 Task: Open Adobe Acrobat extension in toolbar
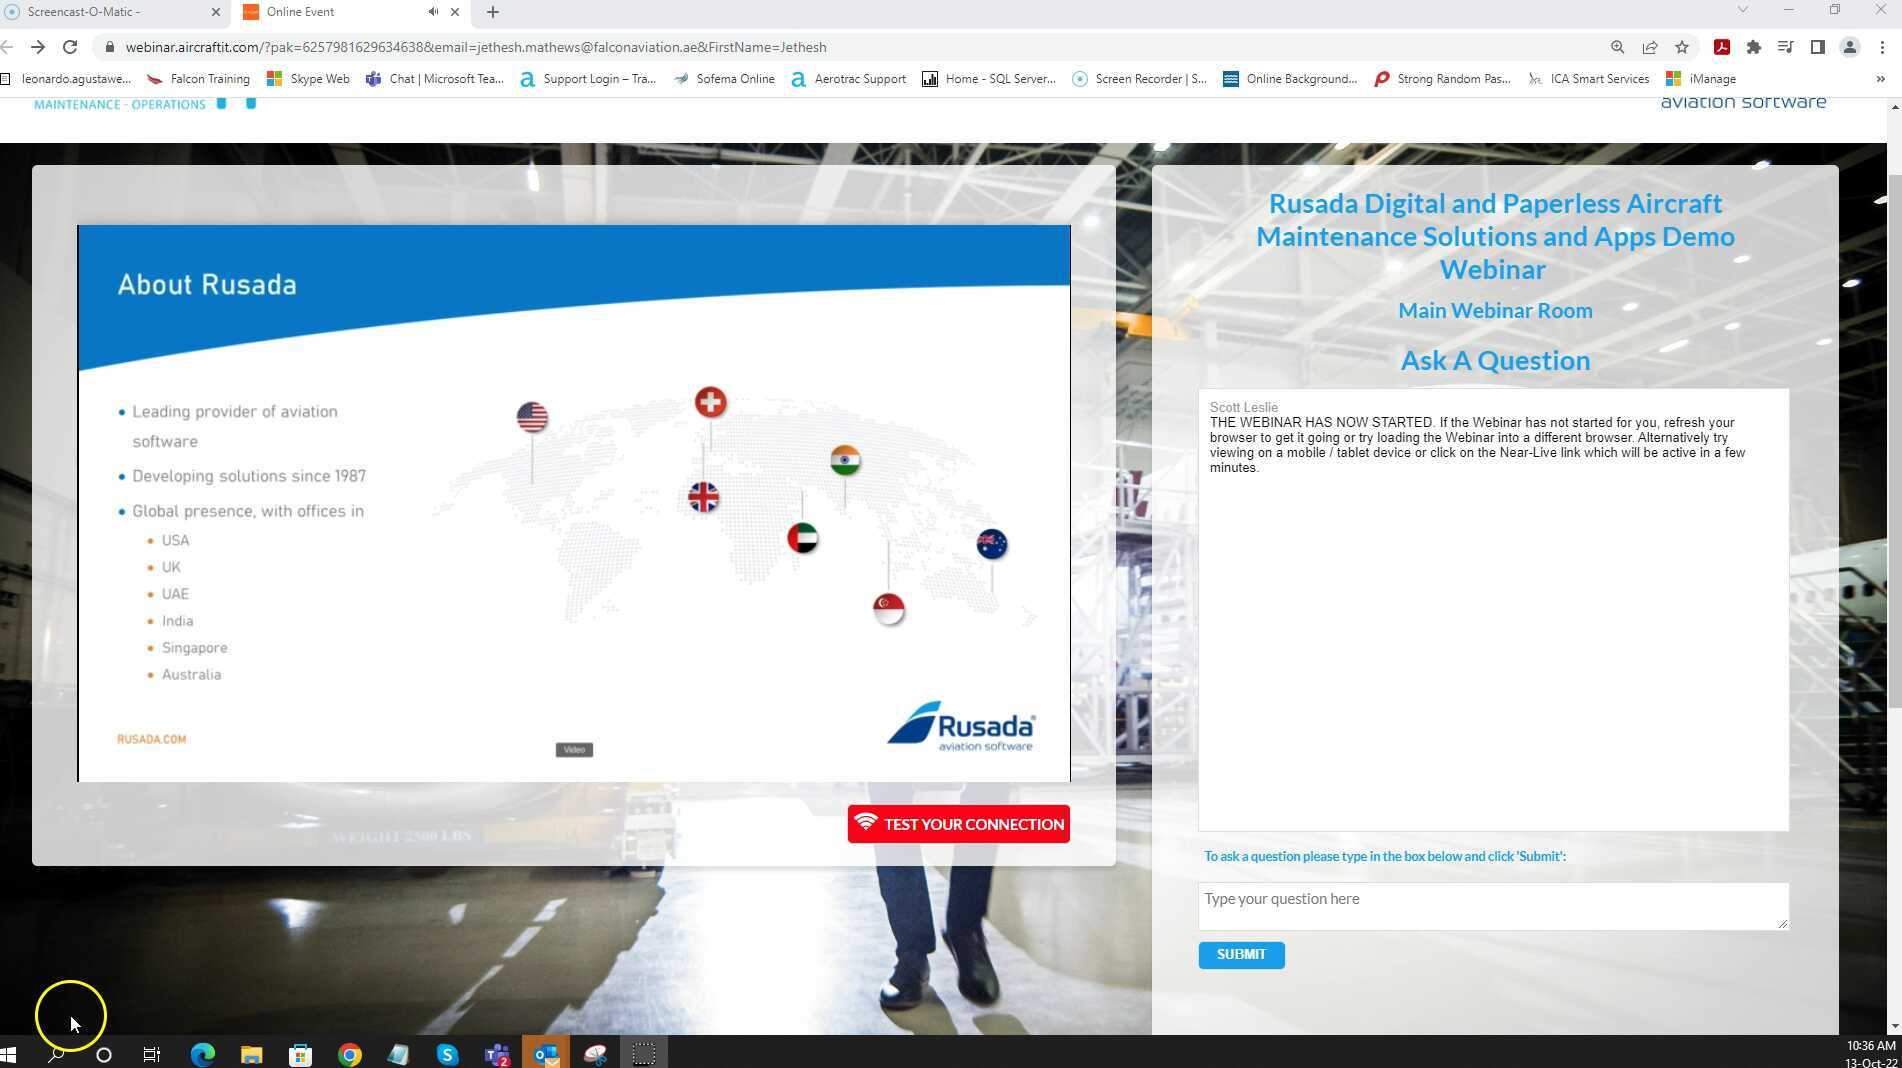pyautogui.click(x=1723, y=47)
